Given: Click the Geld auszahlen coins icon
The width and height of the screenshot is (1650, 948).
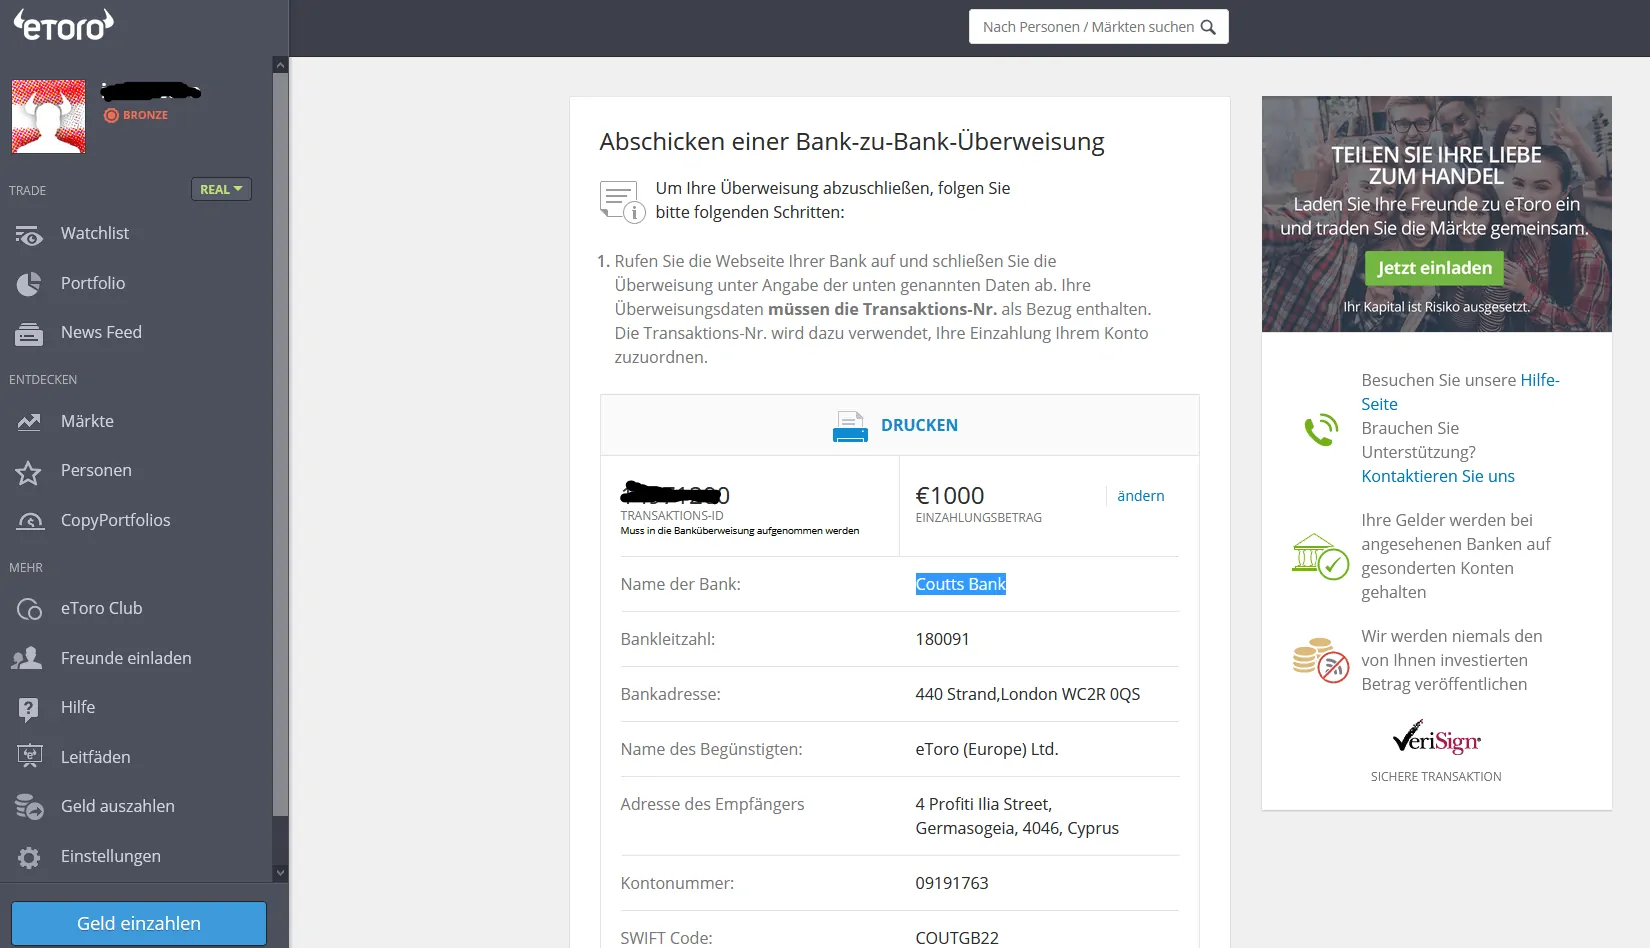Looking at the screenshot, I should click(x=29, y=807).
